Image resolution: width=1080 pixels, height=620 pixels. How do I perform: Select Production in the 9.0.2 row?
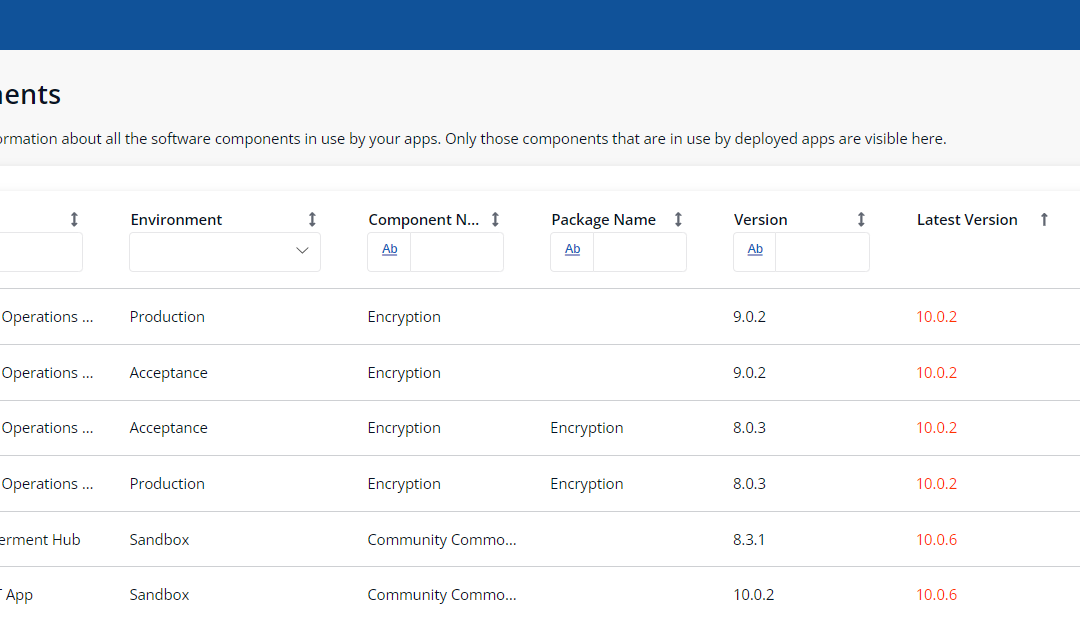(x=167, y=317)
